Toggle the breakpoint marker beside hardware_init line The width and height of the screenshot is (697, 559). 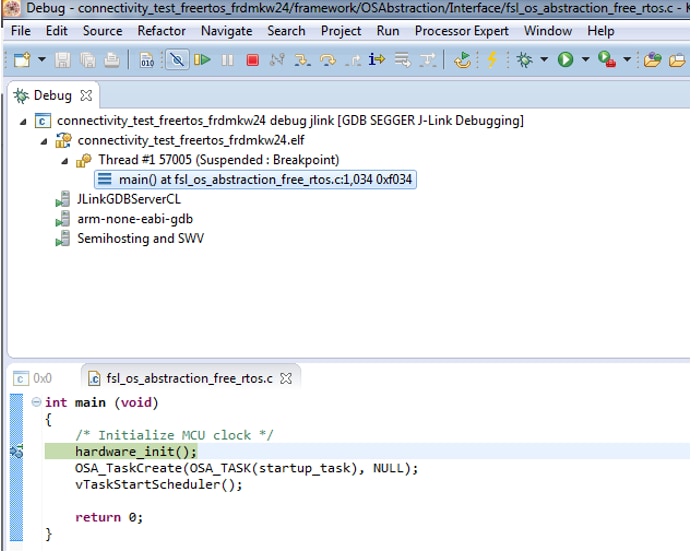(x=15, y=452)
